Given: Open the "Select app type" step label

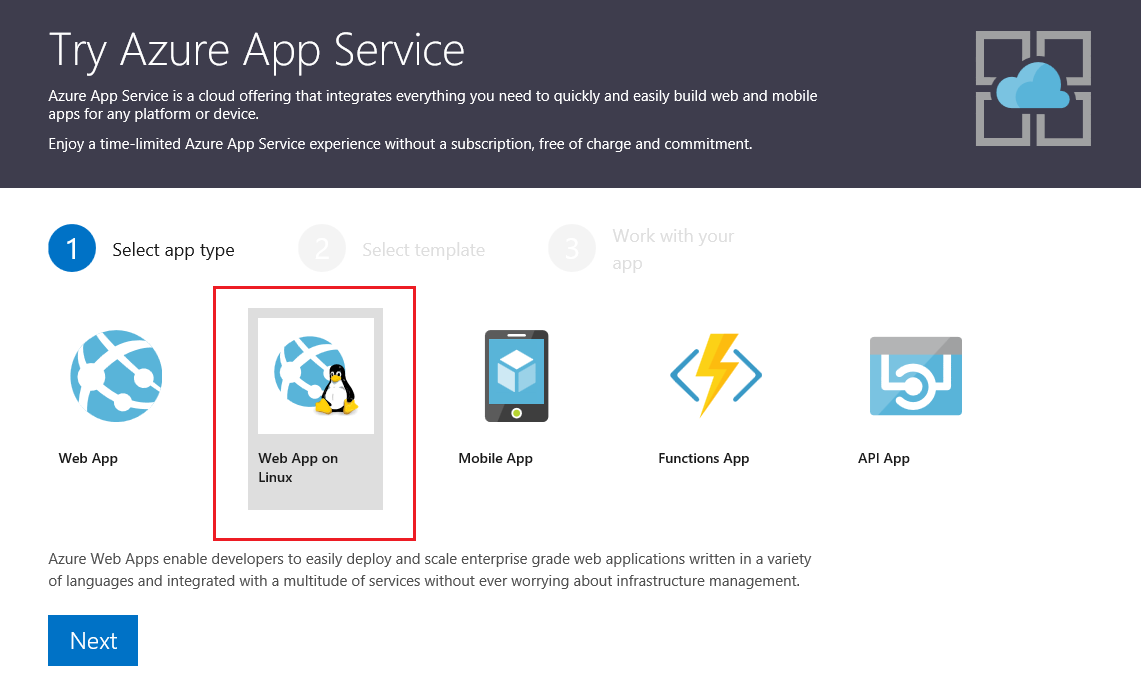Looking at the screenshot, I should 173,250.
